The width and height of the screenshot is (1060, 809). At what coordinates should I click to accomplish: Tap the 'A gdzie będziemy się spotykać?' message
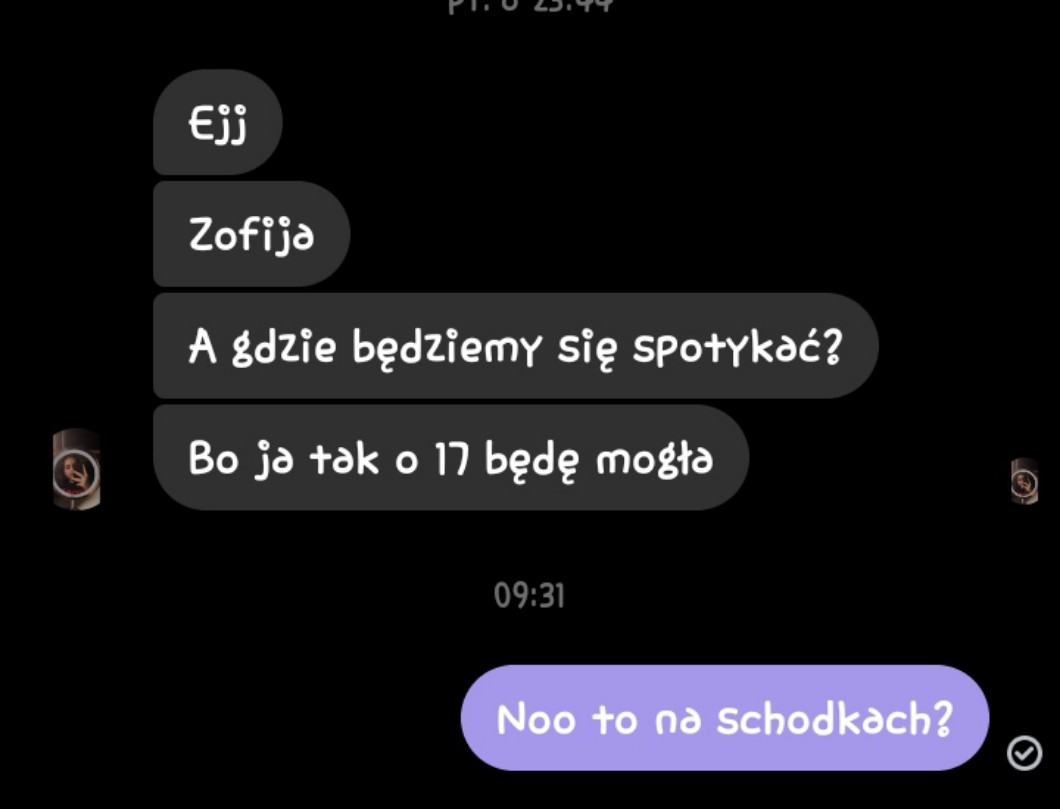click(516, 345)
